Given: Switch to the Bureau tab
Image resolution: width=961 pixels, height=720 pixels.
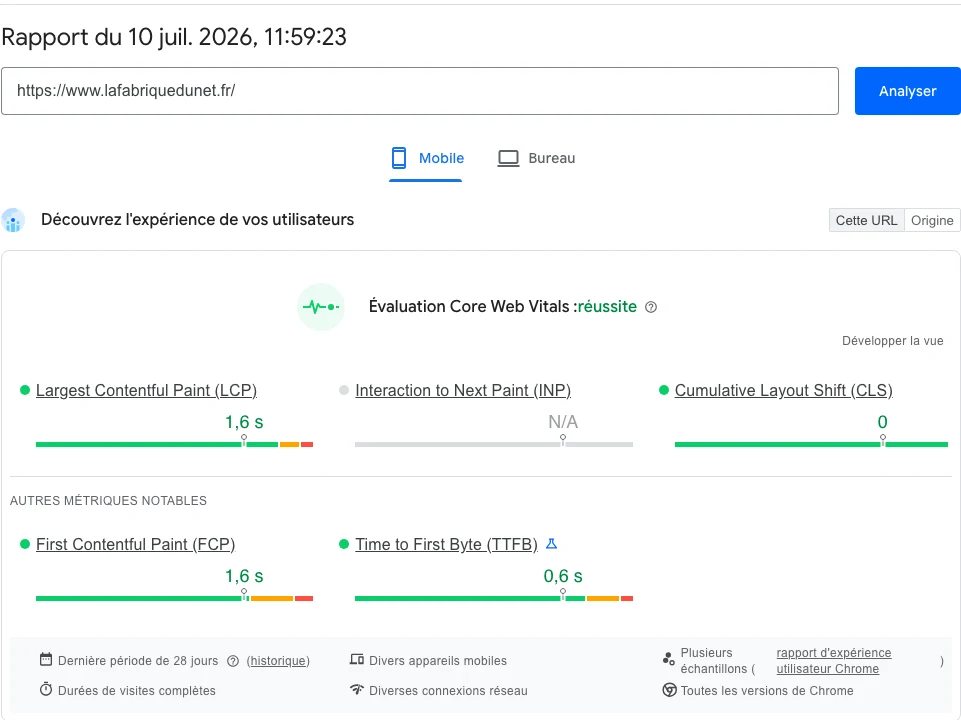Looking at the screenshot, I should click(x=536, y=158).
